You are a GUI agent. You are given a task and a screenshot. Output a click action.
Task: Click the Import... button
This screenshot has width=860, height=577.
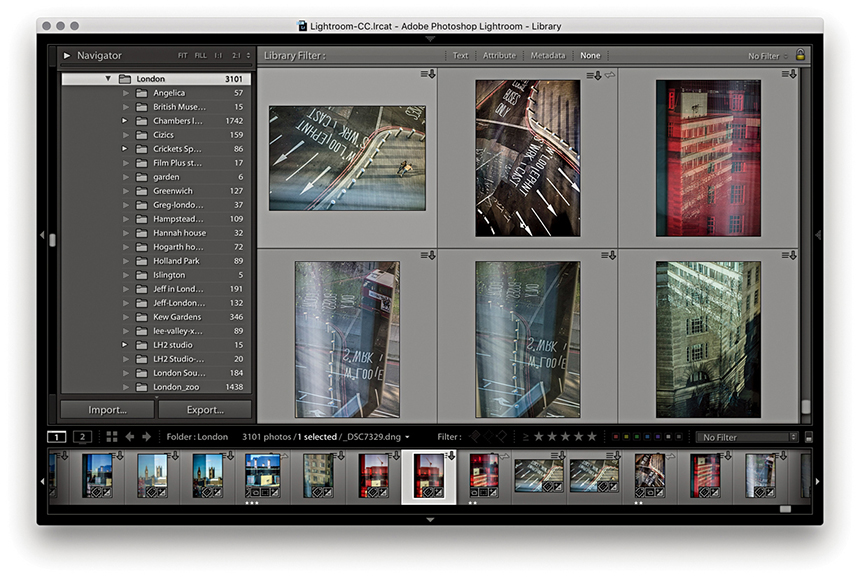click(x=107, y=410)
